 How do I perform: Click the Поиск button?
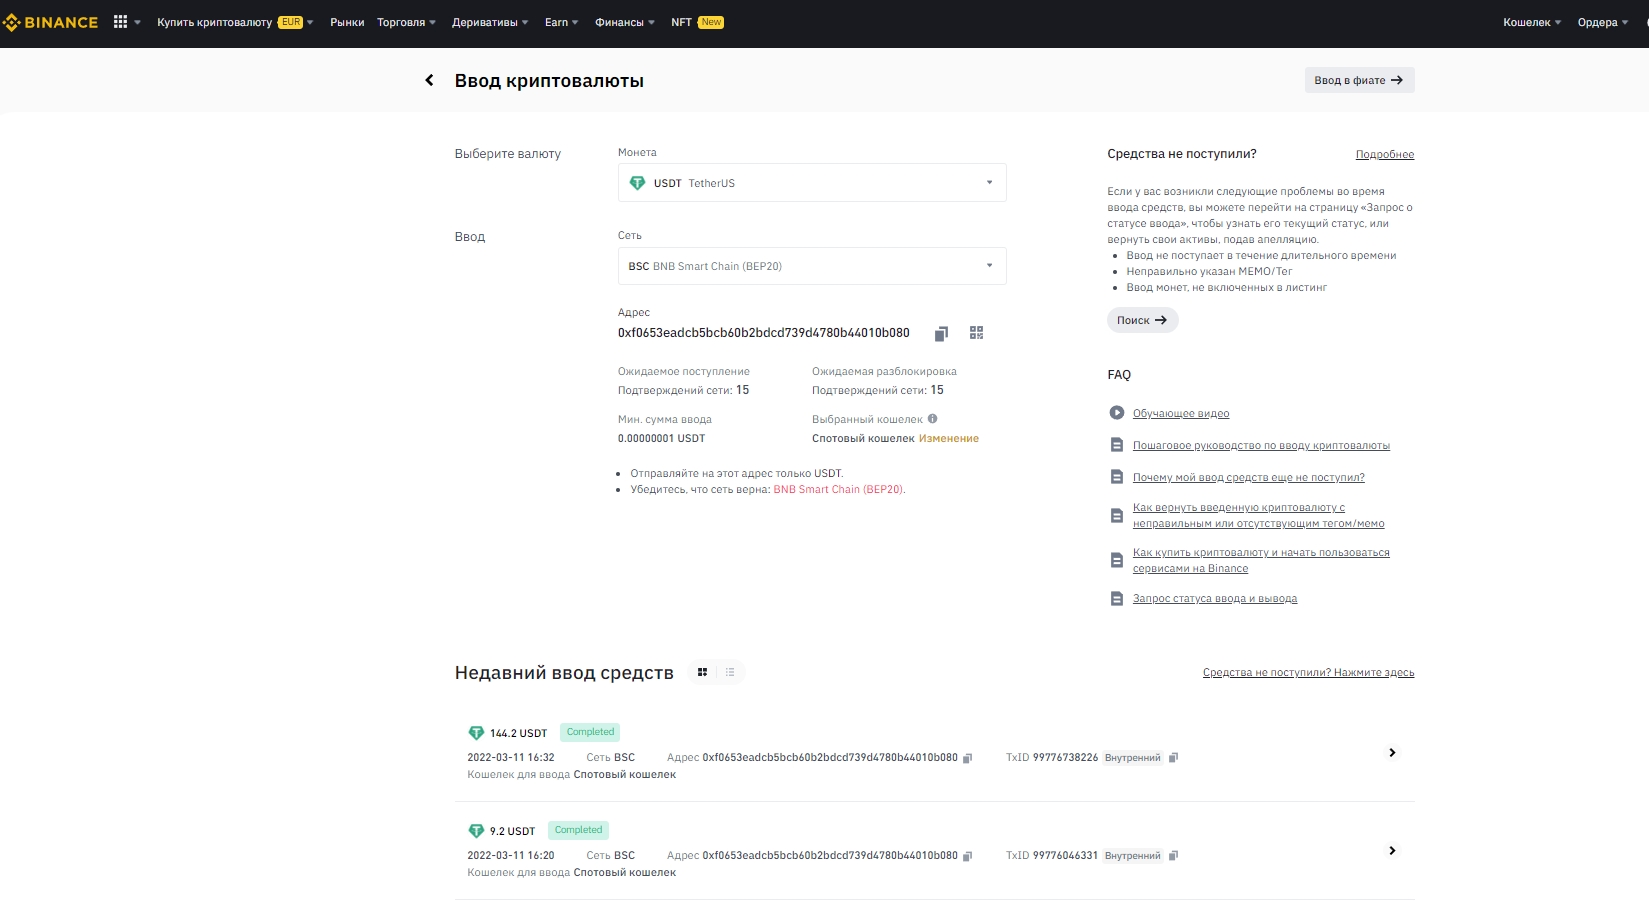tap(1142, 320)
